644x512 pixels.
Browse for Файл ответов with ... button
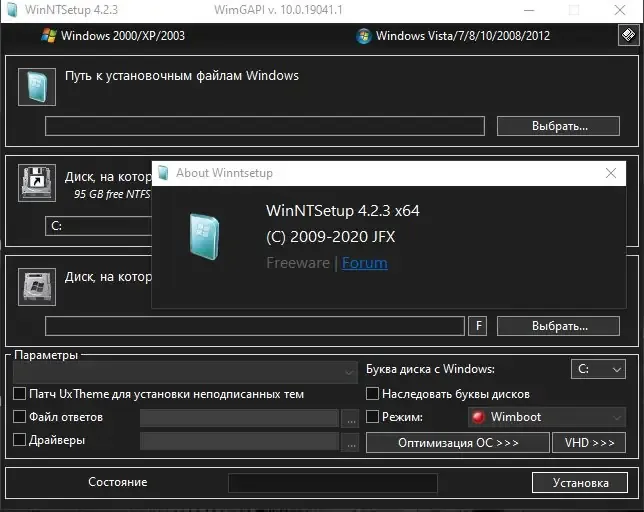pos(350,419)
